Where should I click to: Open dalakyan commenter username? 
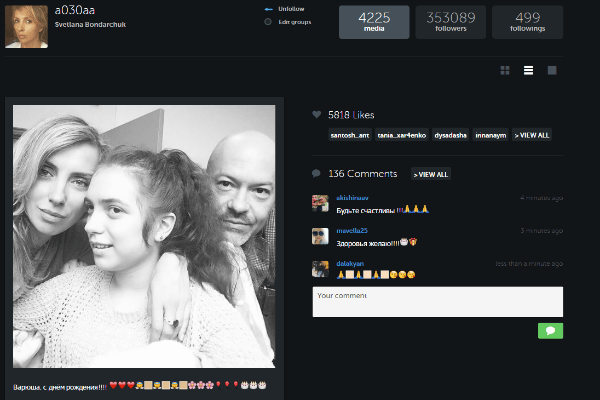[x=350, y=263]
